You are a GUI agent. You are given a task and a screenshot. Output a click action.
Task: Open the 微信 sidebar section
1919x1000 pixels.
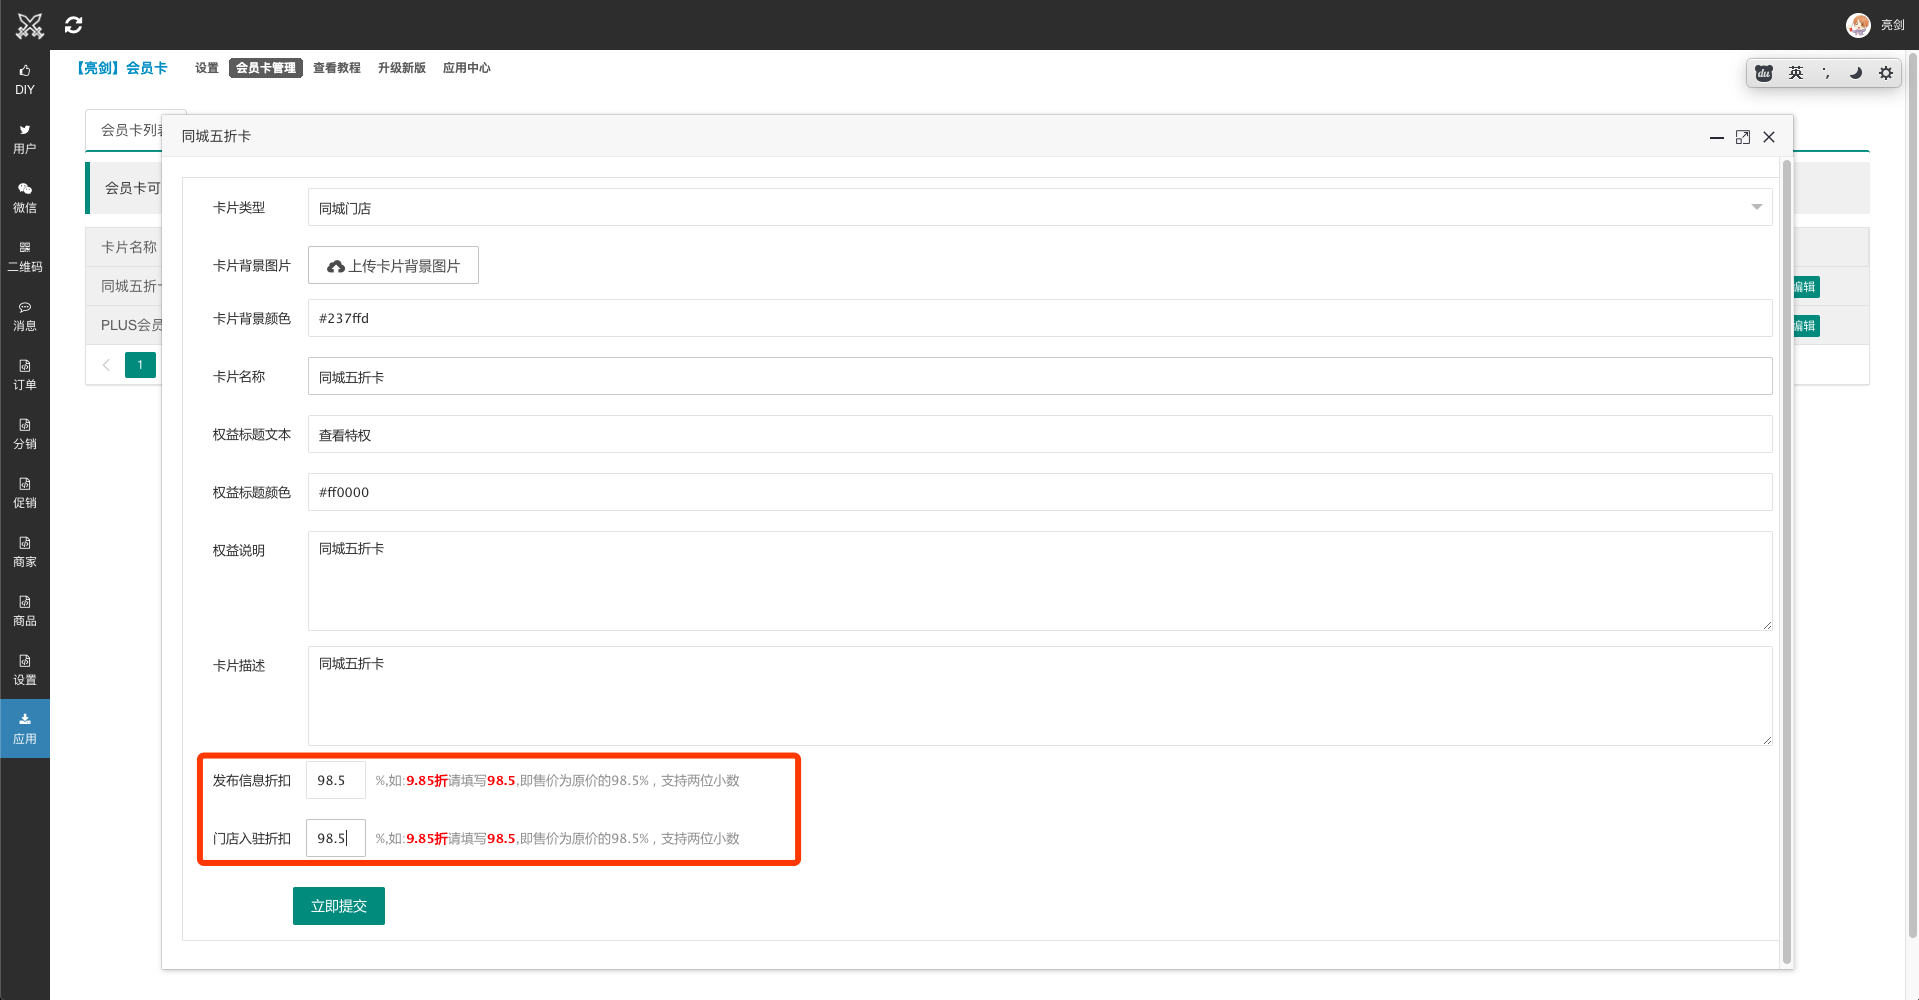25,198
